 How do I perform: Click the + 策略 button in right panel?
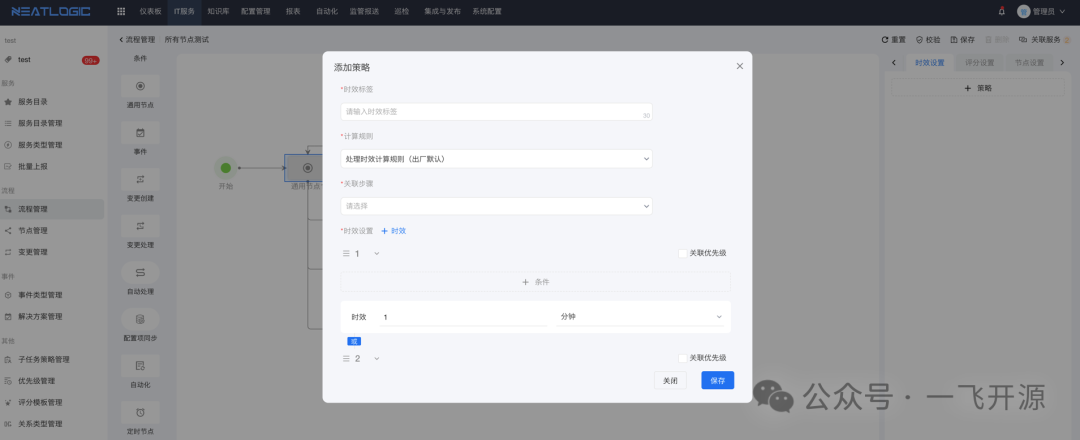[x=978, y=88]
